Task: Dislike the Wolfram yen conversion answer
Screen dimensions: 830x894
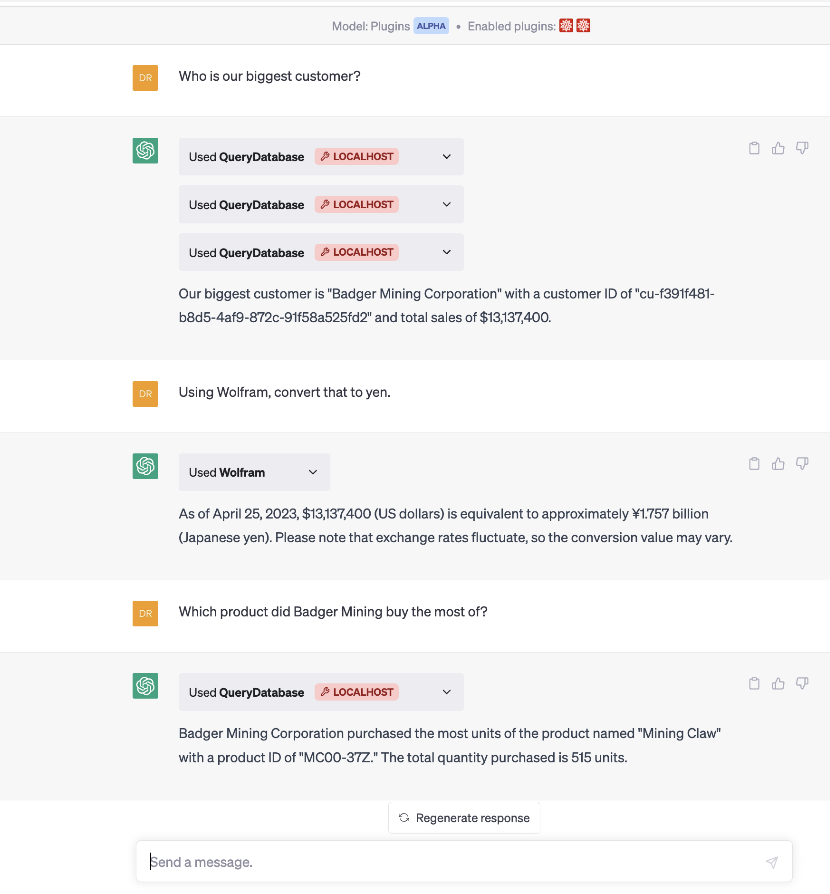Action: (x=802, y=464)
